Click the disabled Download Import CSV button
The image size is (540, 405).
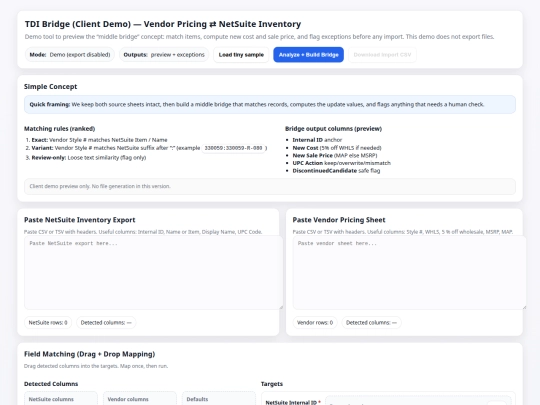(382, 55)
